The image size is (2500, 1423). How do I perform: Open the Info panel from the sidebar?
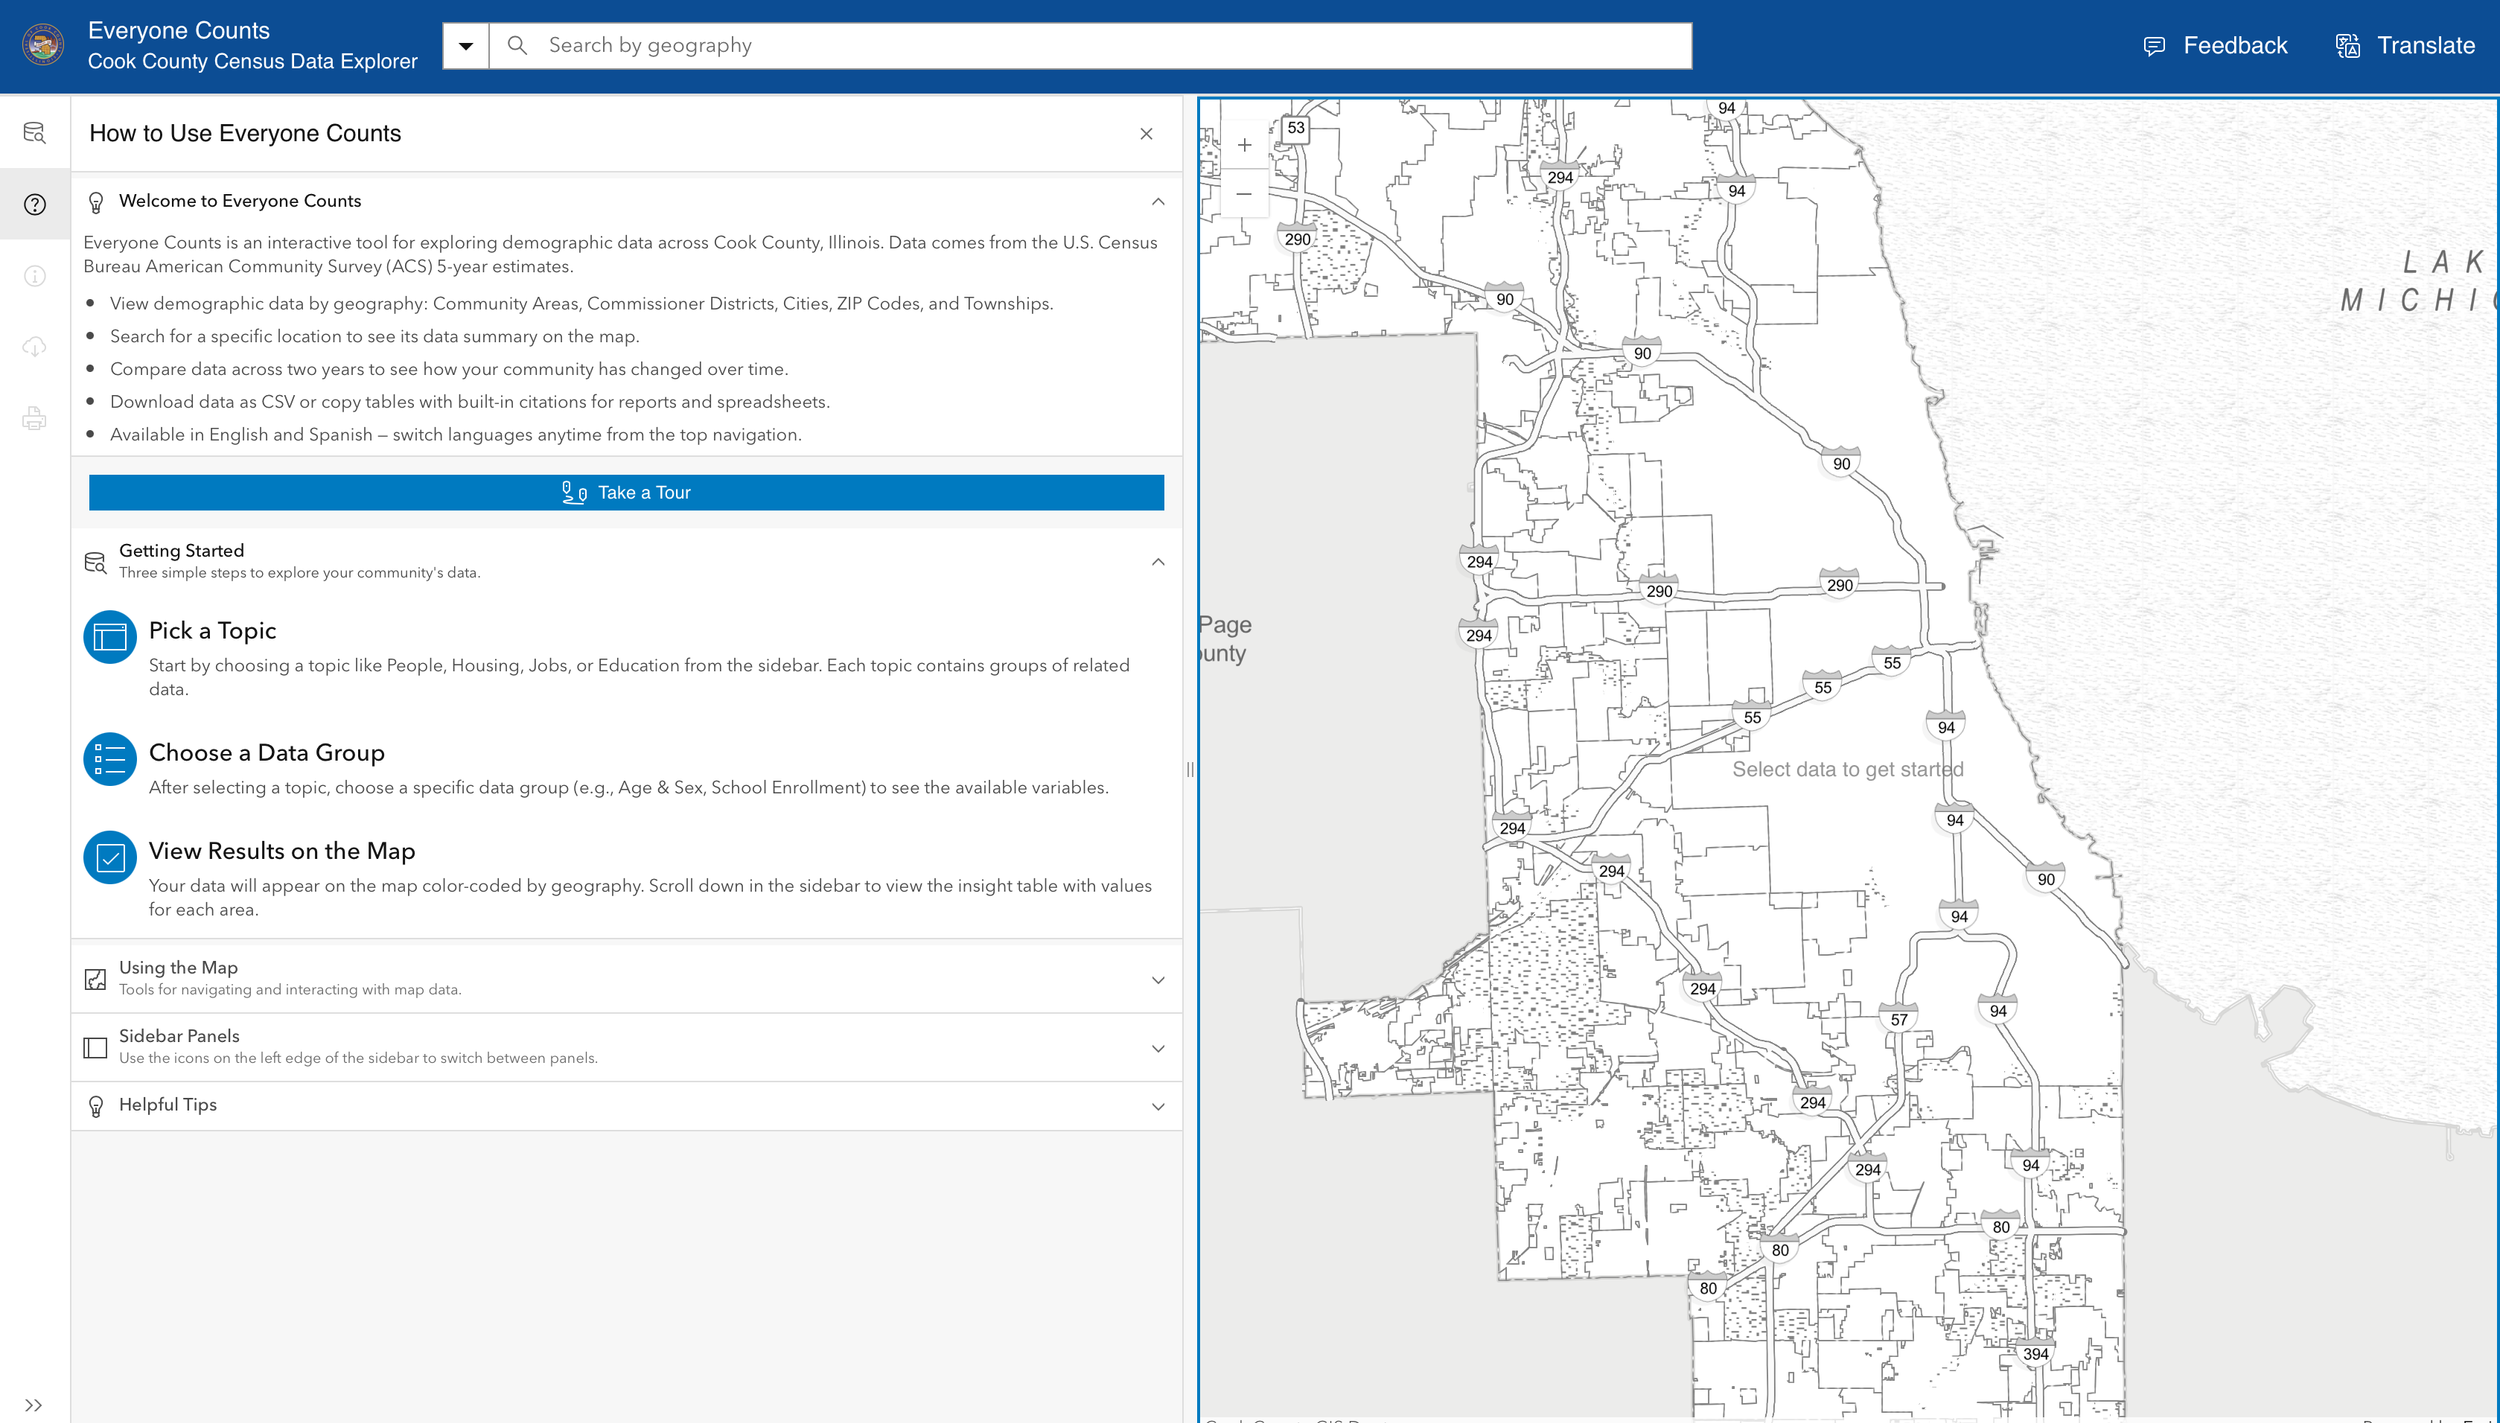(x=35, y=275)
